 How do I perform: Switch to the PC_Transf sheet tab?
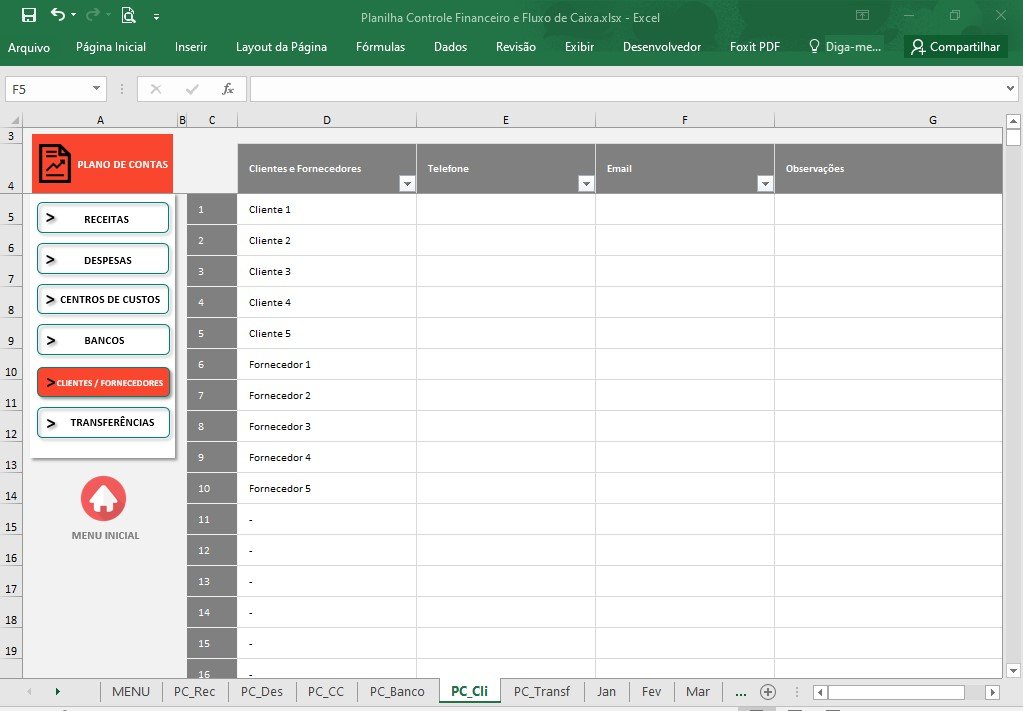pyautogui.click(x=542, y=691)
